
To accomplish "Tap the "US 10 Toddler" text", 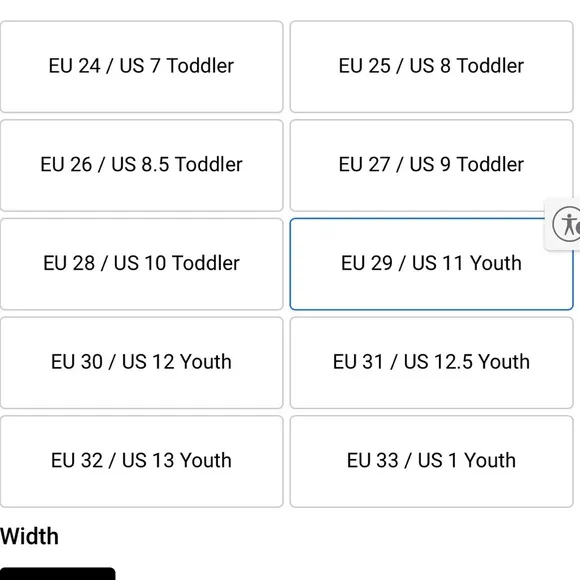I will pyautogui.click(x=176, y=263).
